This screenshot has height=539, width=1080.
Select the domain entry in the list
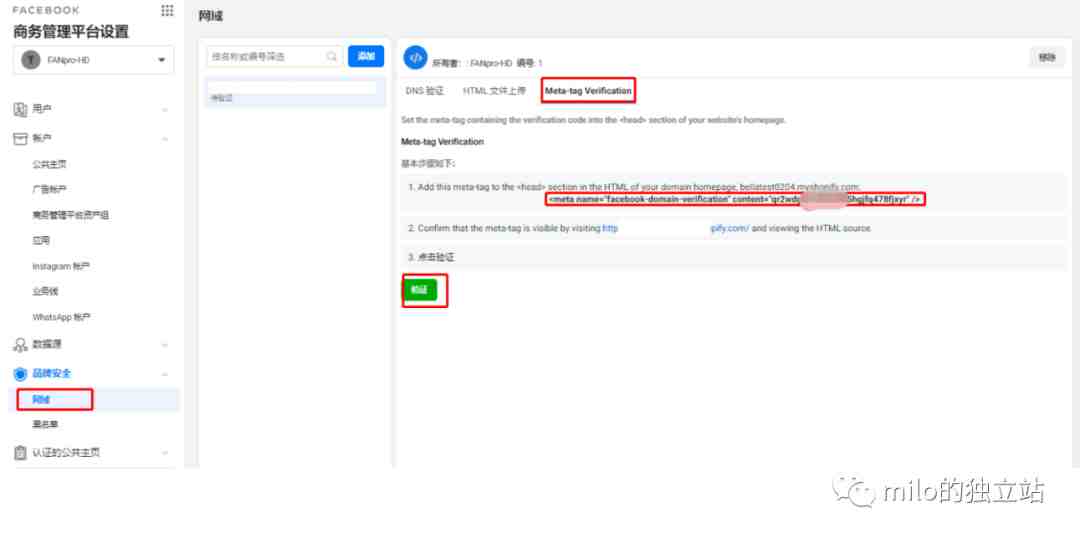pyautogui.click(x=295, y=93)
